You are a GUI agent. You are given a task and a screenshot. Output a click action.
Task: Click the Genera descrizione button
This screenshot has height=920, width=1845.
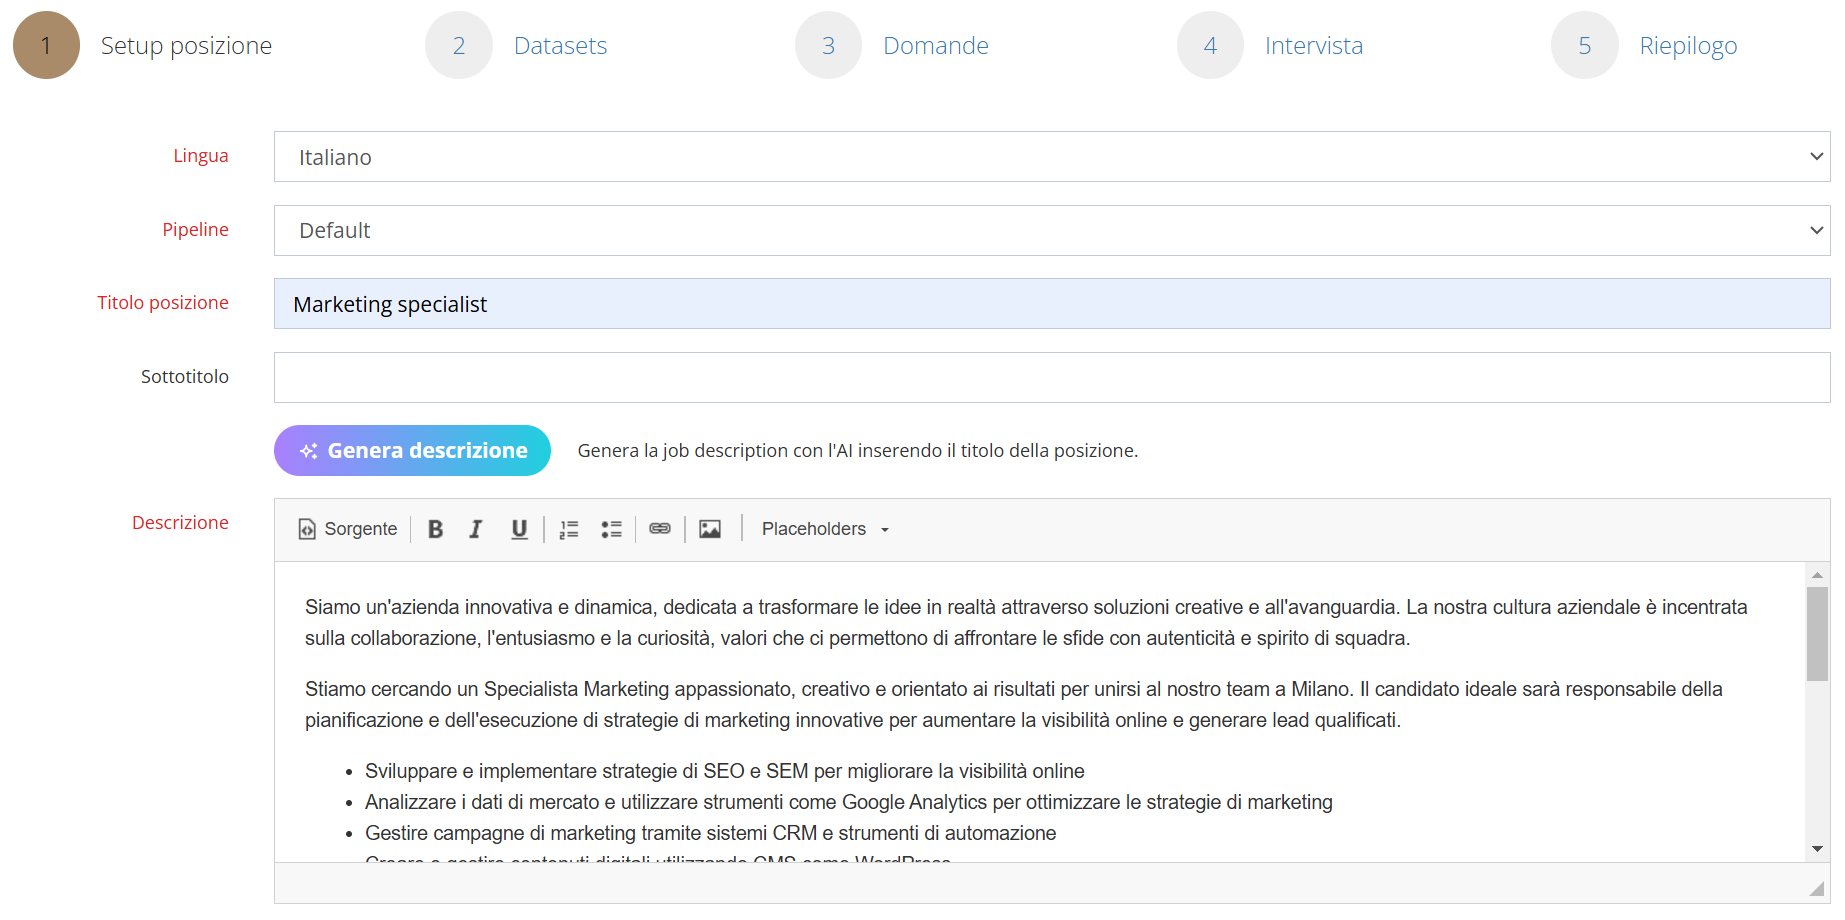click(x=412, y=450)
